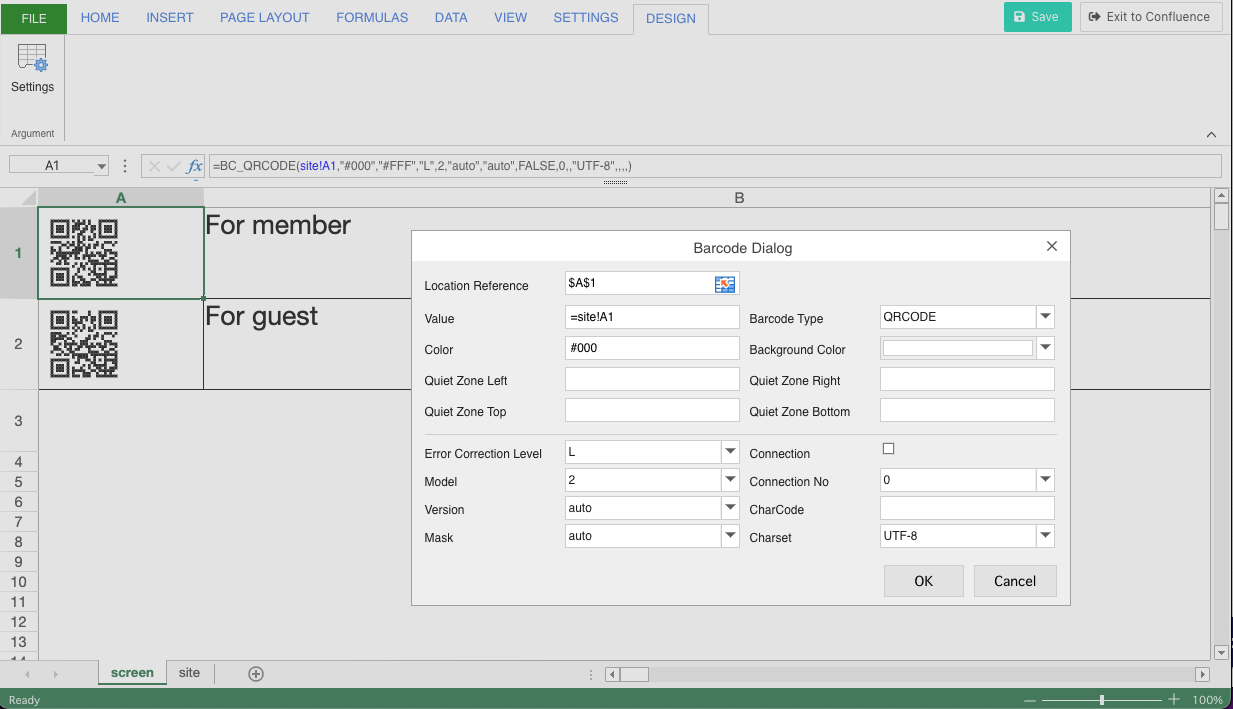The height and width of the screenshot is (709, 1233).
Task: Open the Mask dropdown
Action: (730, 536)
